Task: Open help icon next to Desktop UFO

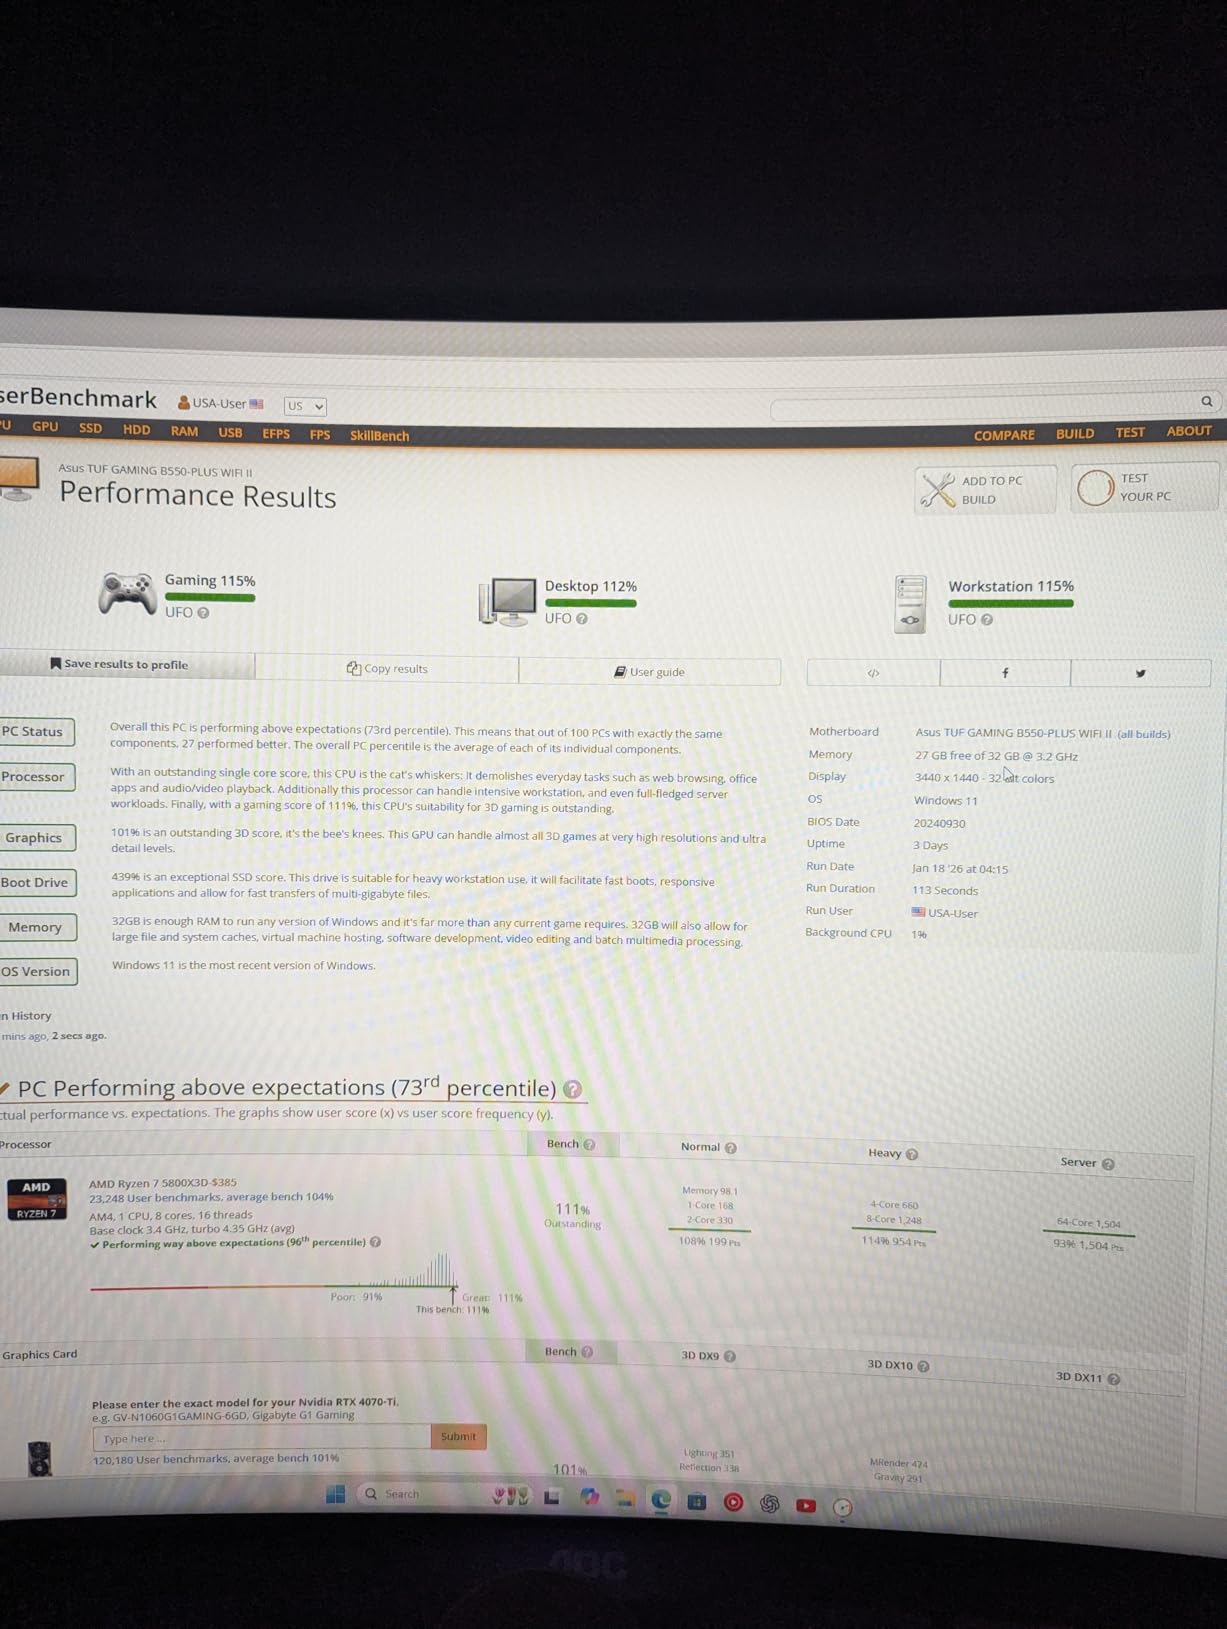Action: click(x=582, y=619)
